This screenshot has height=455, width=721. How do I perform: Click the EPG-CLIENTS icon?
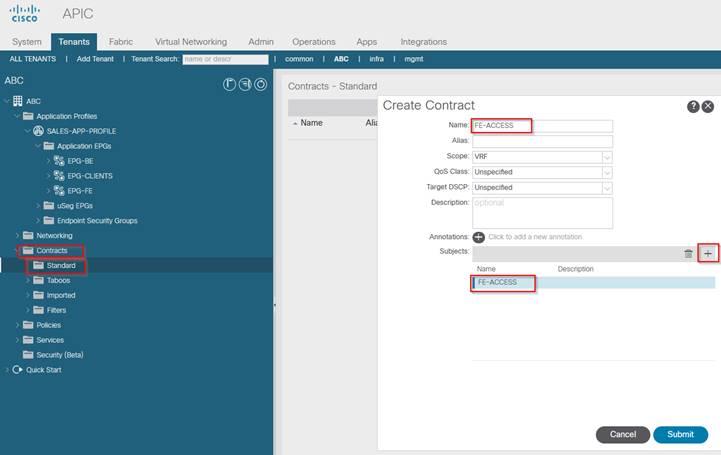tap(59, 176)
